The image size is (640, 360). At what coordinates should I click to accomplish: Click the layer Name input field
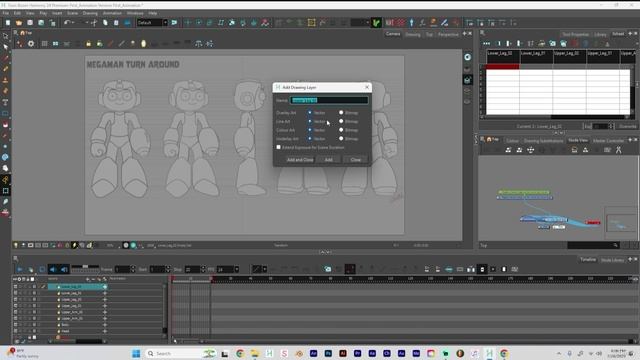(329, 100)
